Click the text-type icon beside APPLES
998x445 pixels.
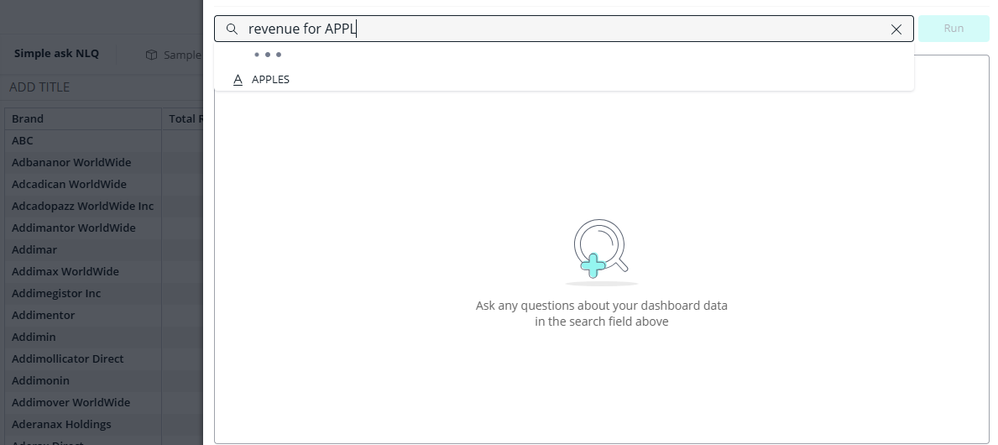click(238, 79)
